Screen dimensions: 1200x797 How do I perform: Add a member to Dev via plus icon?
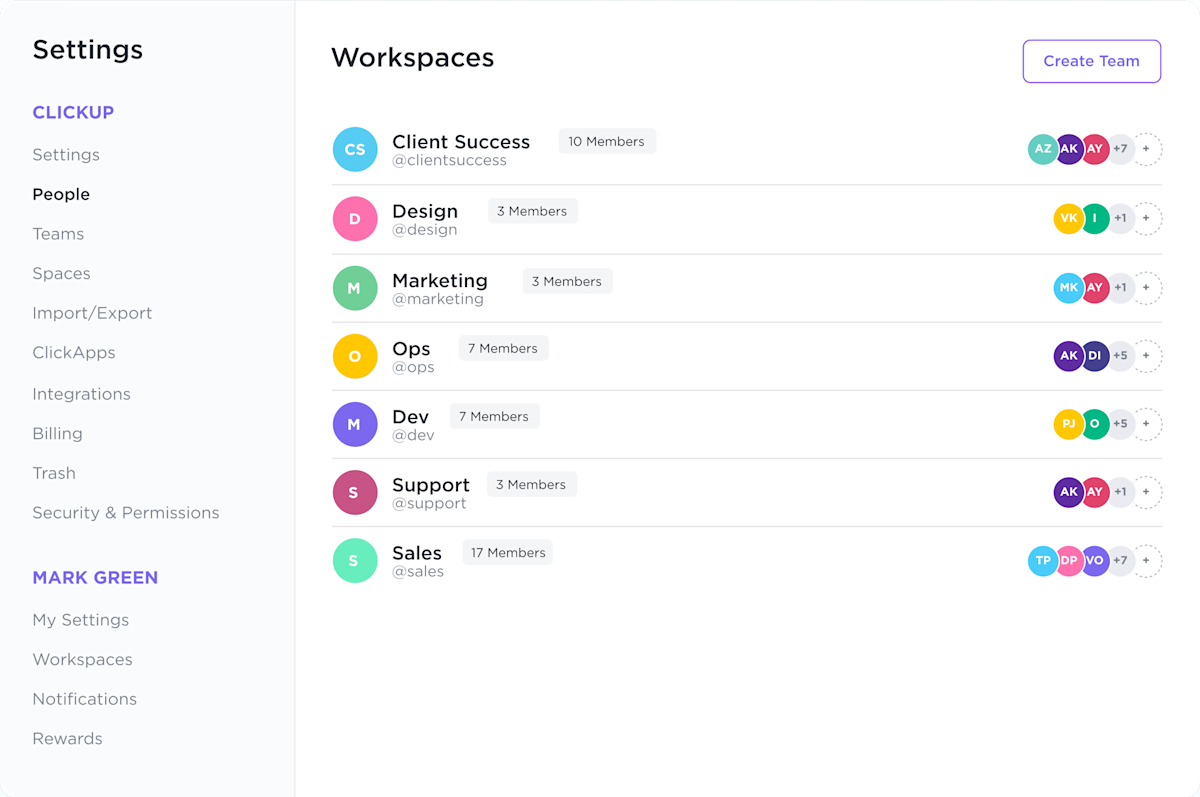click(1146, 424)
